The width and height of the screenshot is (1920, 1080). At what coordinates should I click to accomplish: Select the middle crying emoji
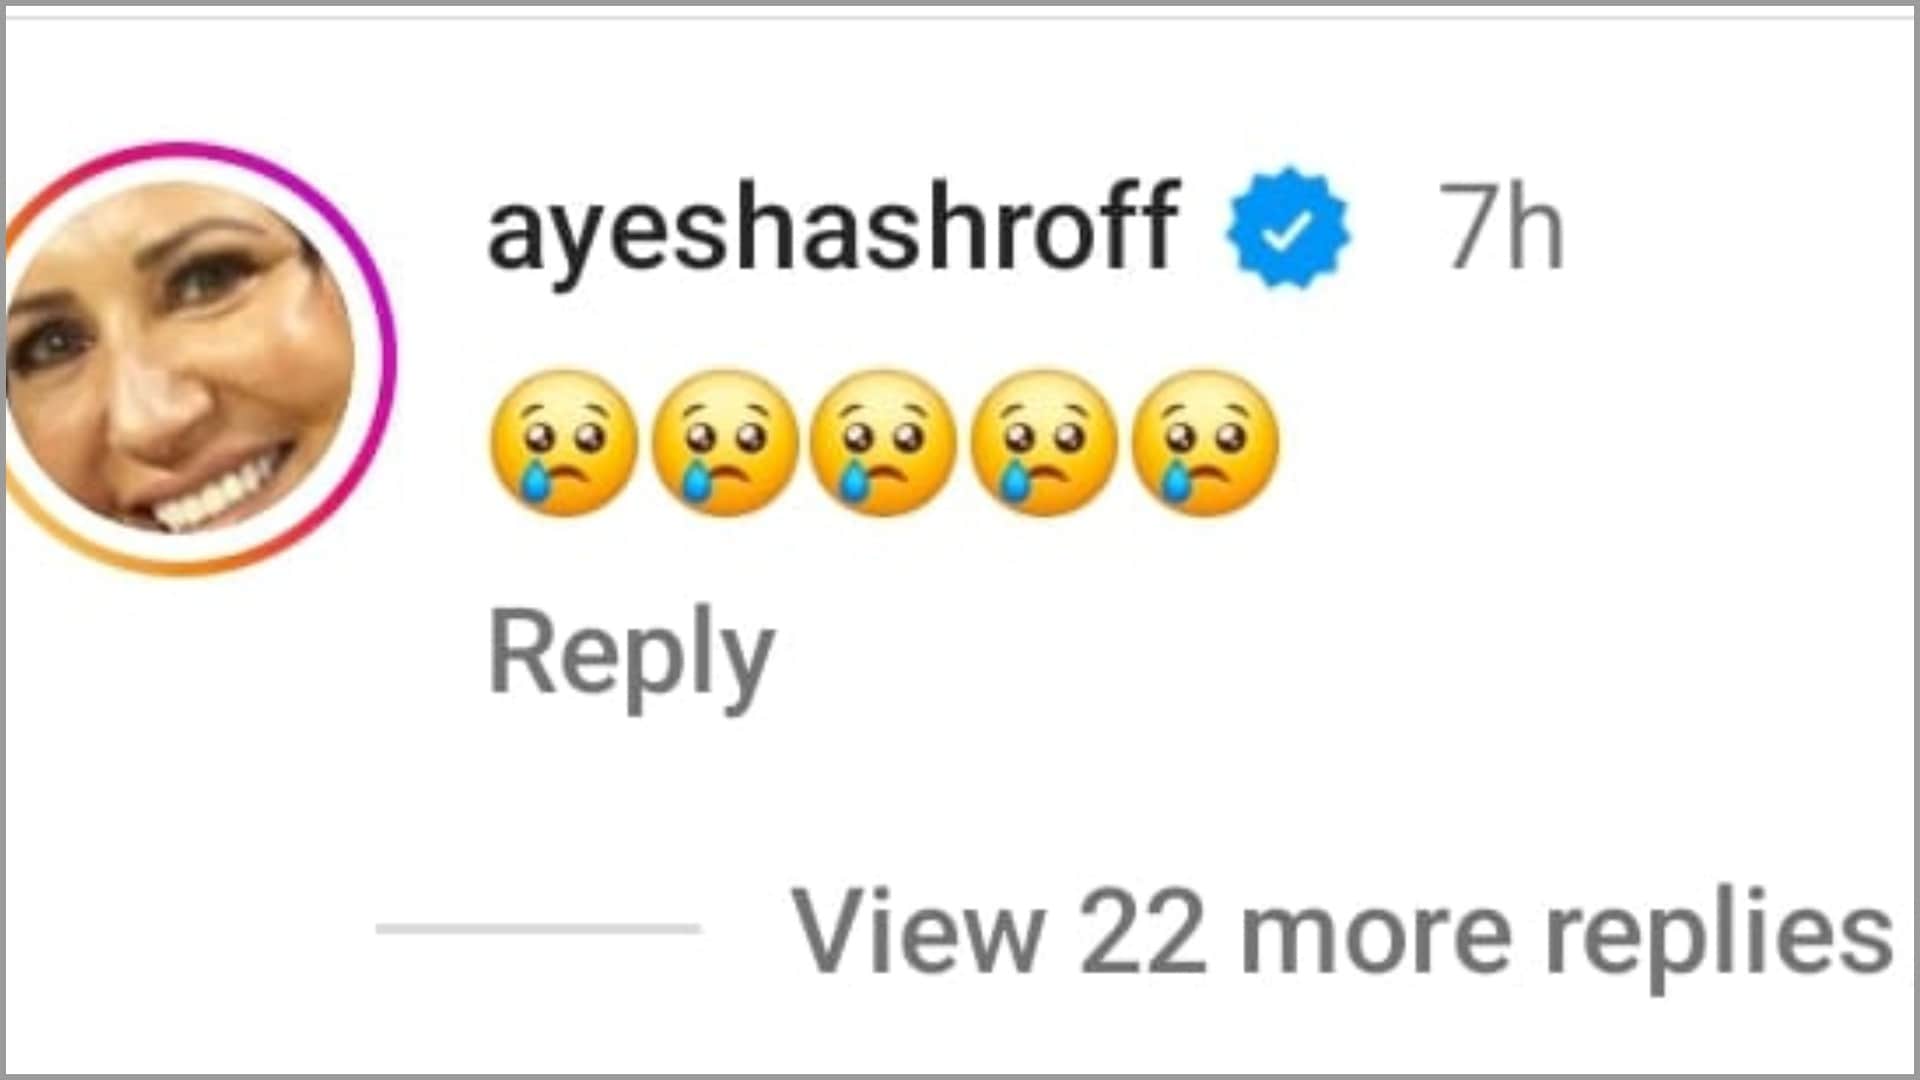883,444
